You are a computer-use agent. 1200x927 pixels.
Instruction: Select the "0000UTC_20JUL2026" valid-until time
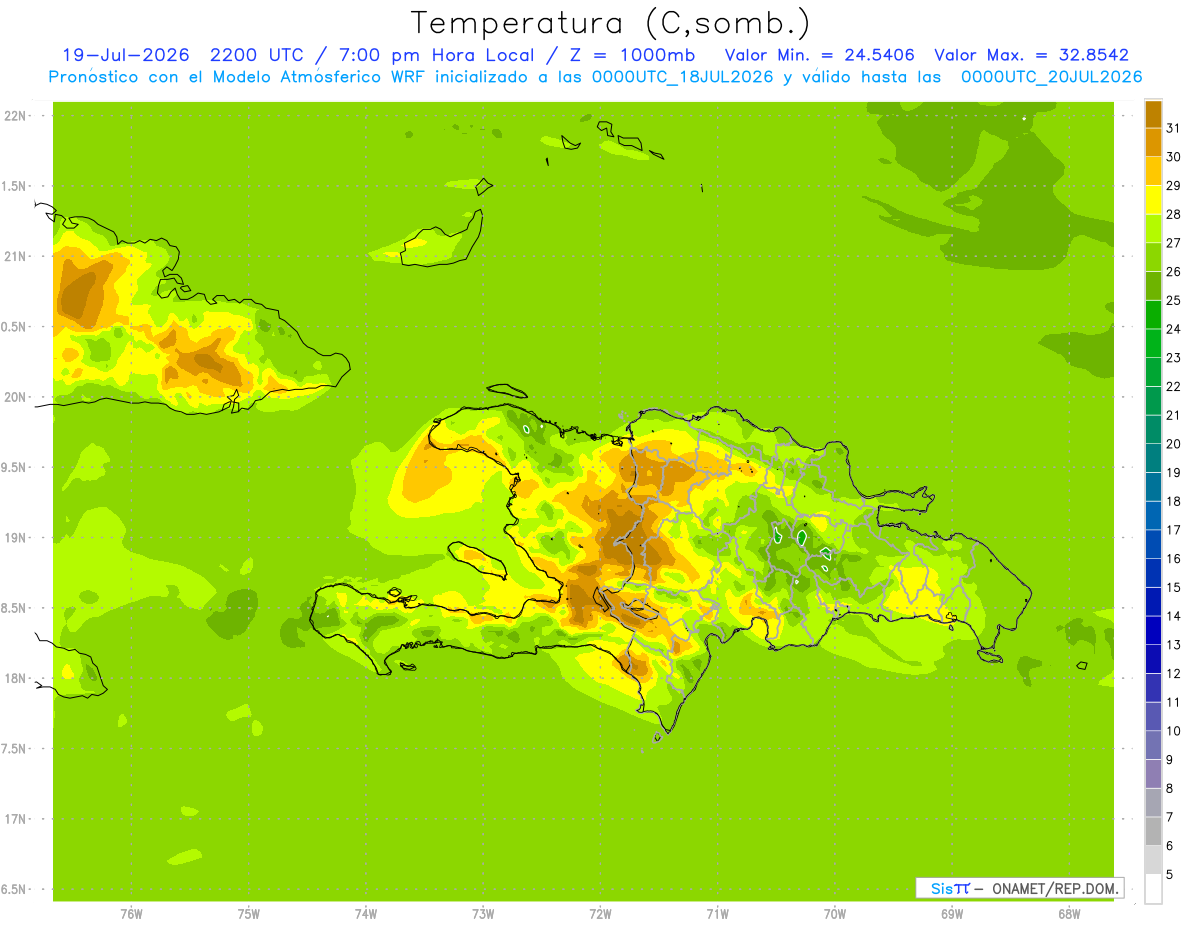coord(1051,77)
